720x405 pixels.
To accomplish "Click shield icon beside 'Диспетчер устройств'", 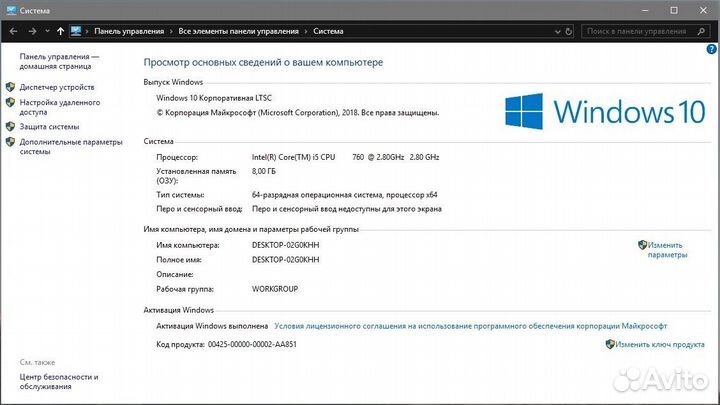I will pos(11,87).
